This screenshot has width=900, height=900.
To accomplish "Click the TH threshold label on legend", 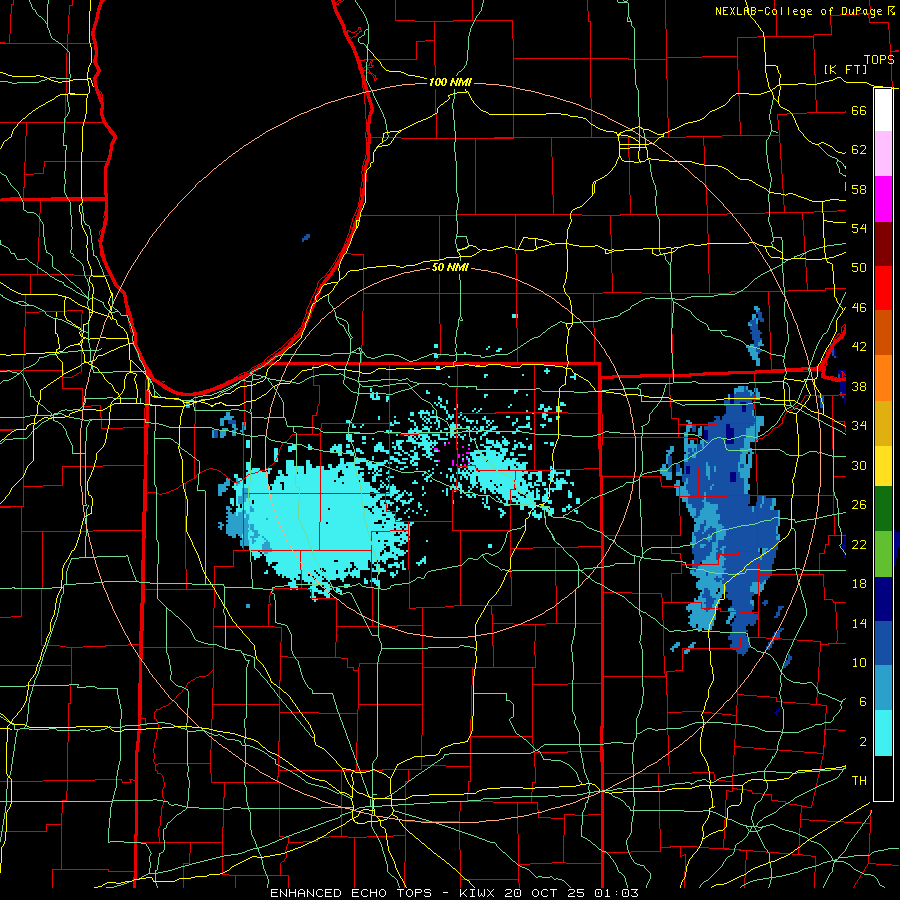I will click(859, 781).
